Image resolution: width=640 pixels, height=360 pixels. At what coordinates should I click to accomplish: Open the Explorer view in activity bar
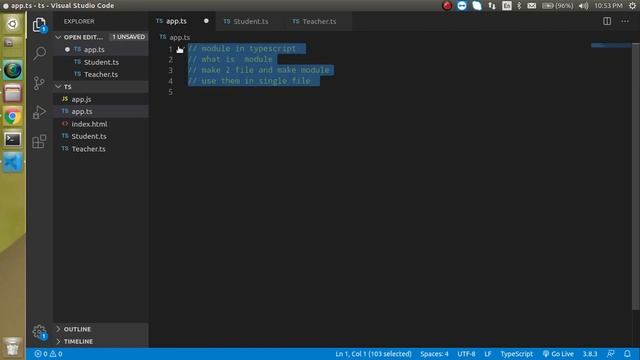[x=39, y=25]
